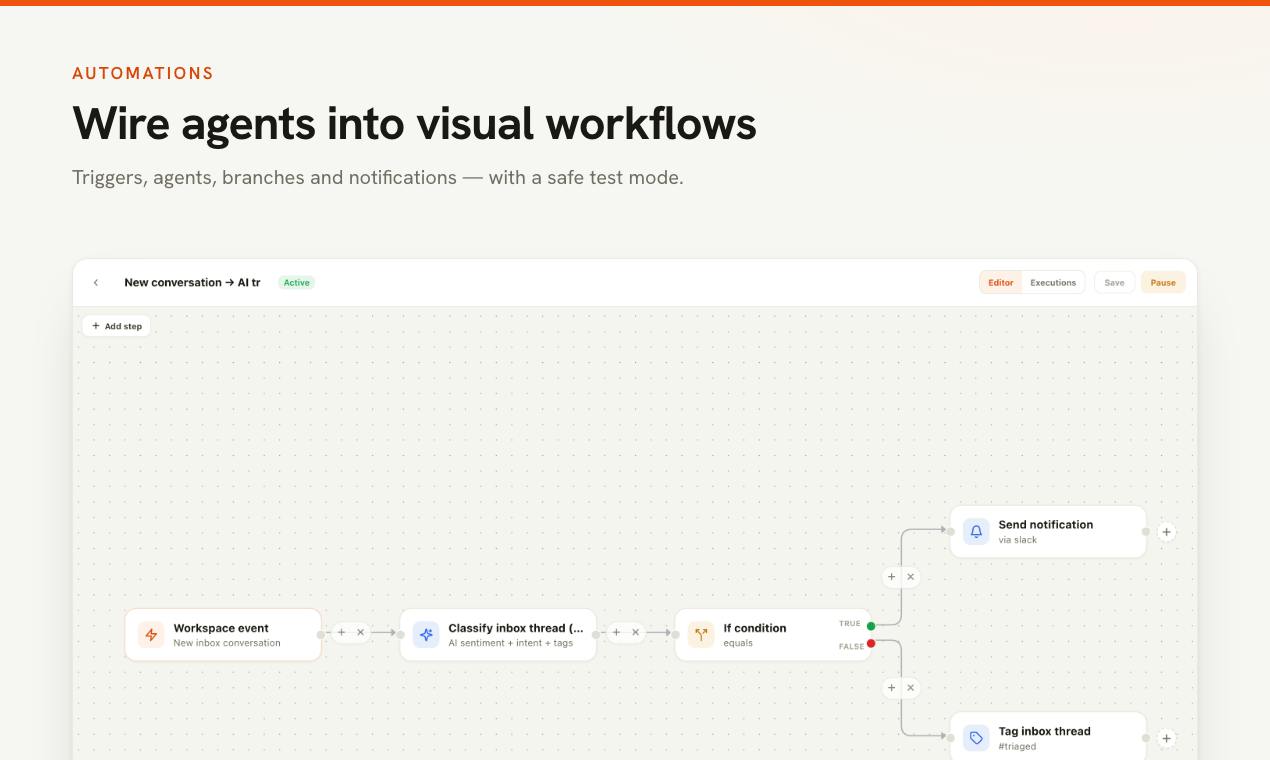The width and height of the screenshot is (1270, 760).
Task: Click the If condition branch icon
Action: click(x=701, y=635)
